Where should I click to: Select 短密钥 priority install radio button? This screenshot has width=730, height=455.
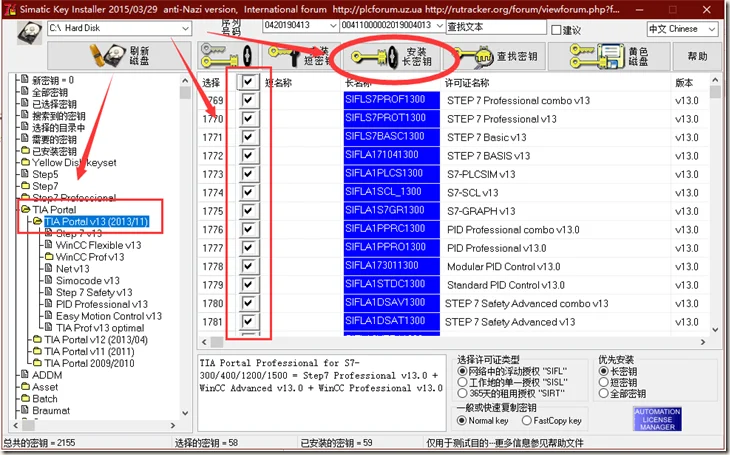coord(603,382)
